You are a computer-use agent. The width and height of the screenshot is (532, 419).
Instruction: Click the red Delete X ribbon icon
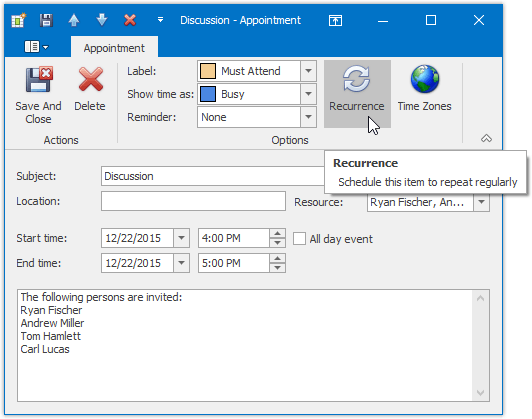pyautogui.click(x=91, y=79)
